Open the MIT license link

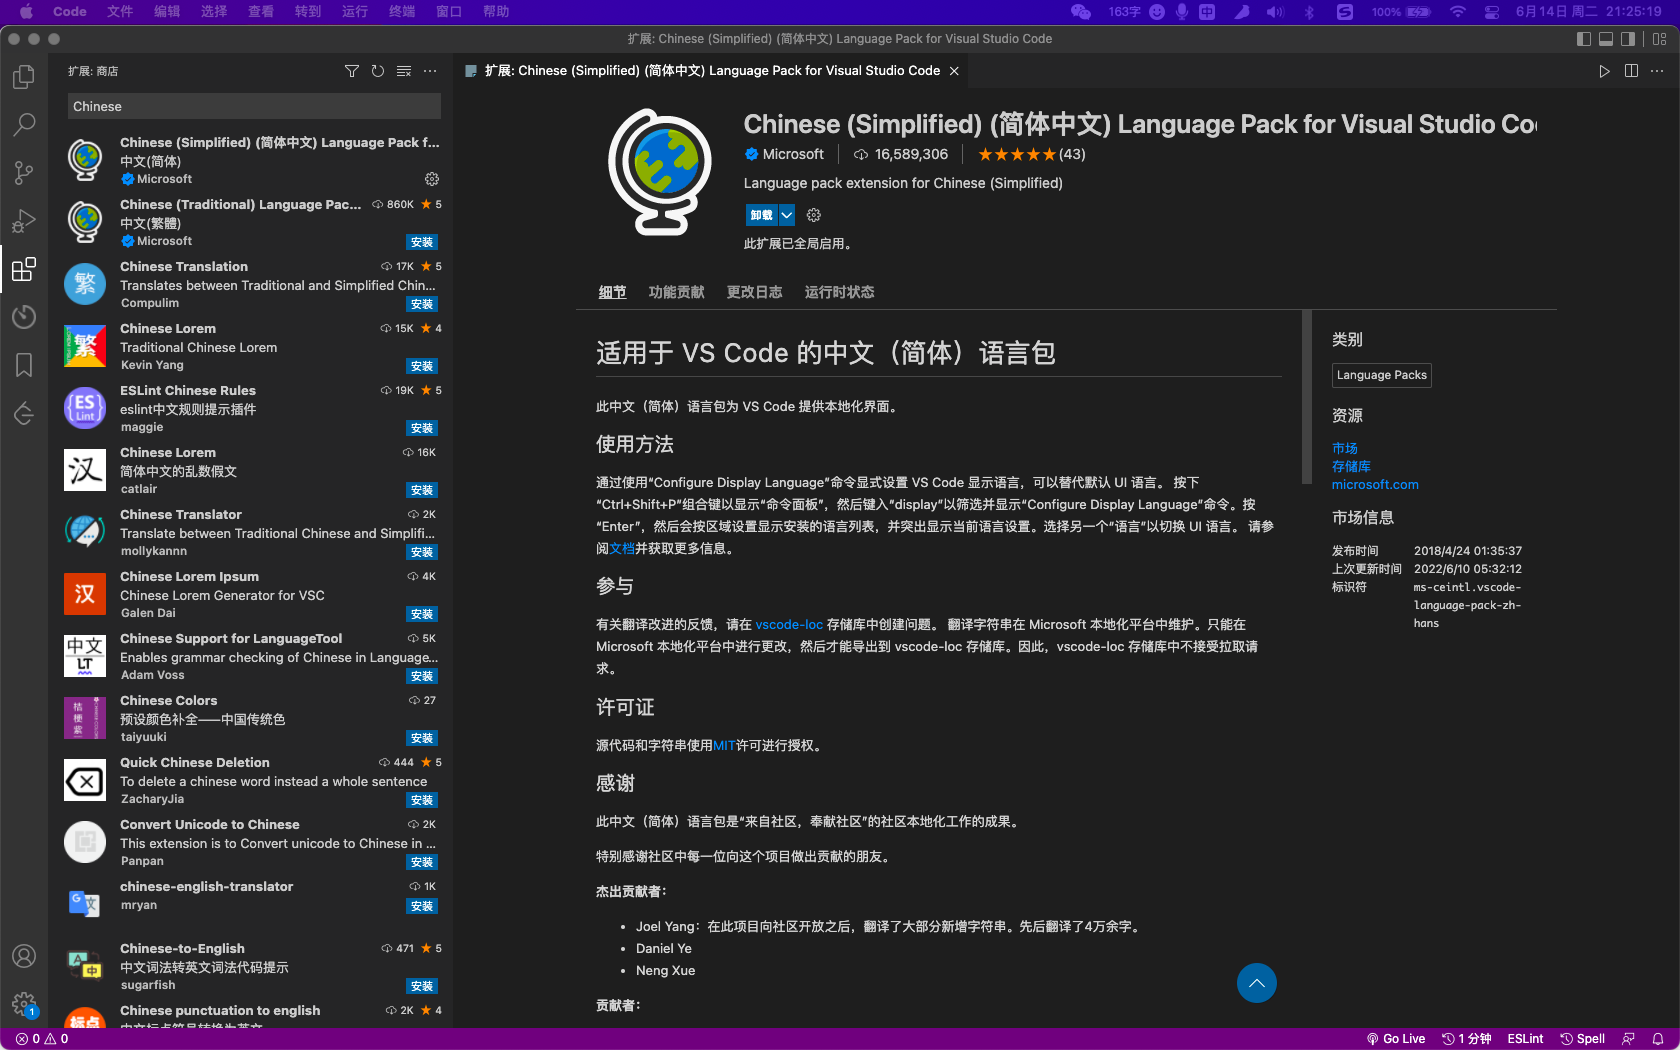point(724,745)
